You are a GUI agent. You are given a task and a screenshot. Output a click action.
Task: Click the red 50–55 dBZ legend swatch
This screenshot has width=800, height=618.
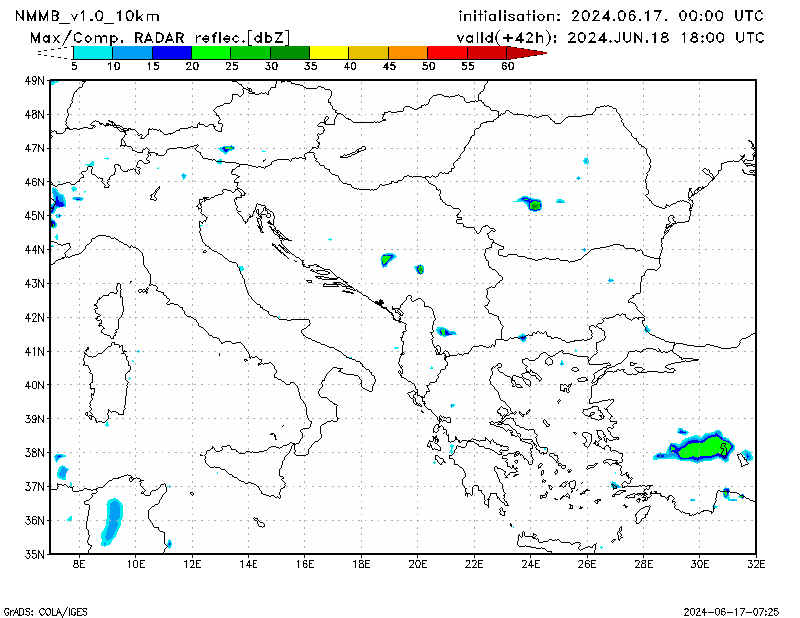pos(447,52)
